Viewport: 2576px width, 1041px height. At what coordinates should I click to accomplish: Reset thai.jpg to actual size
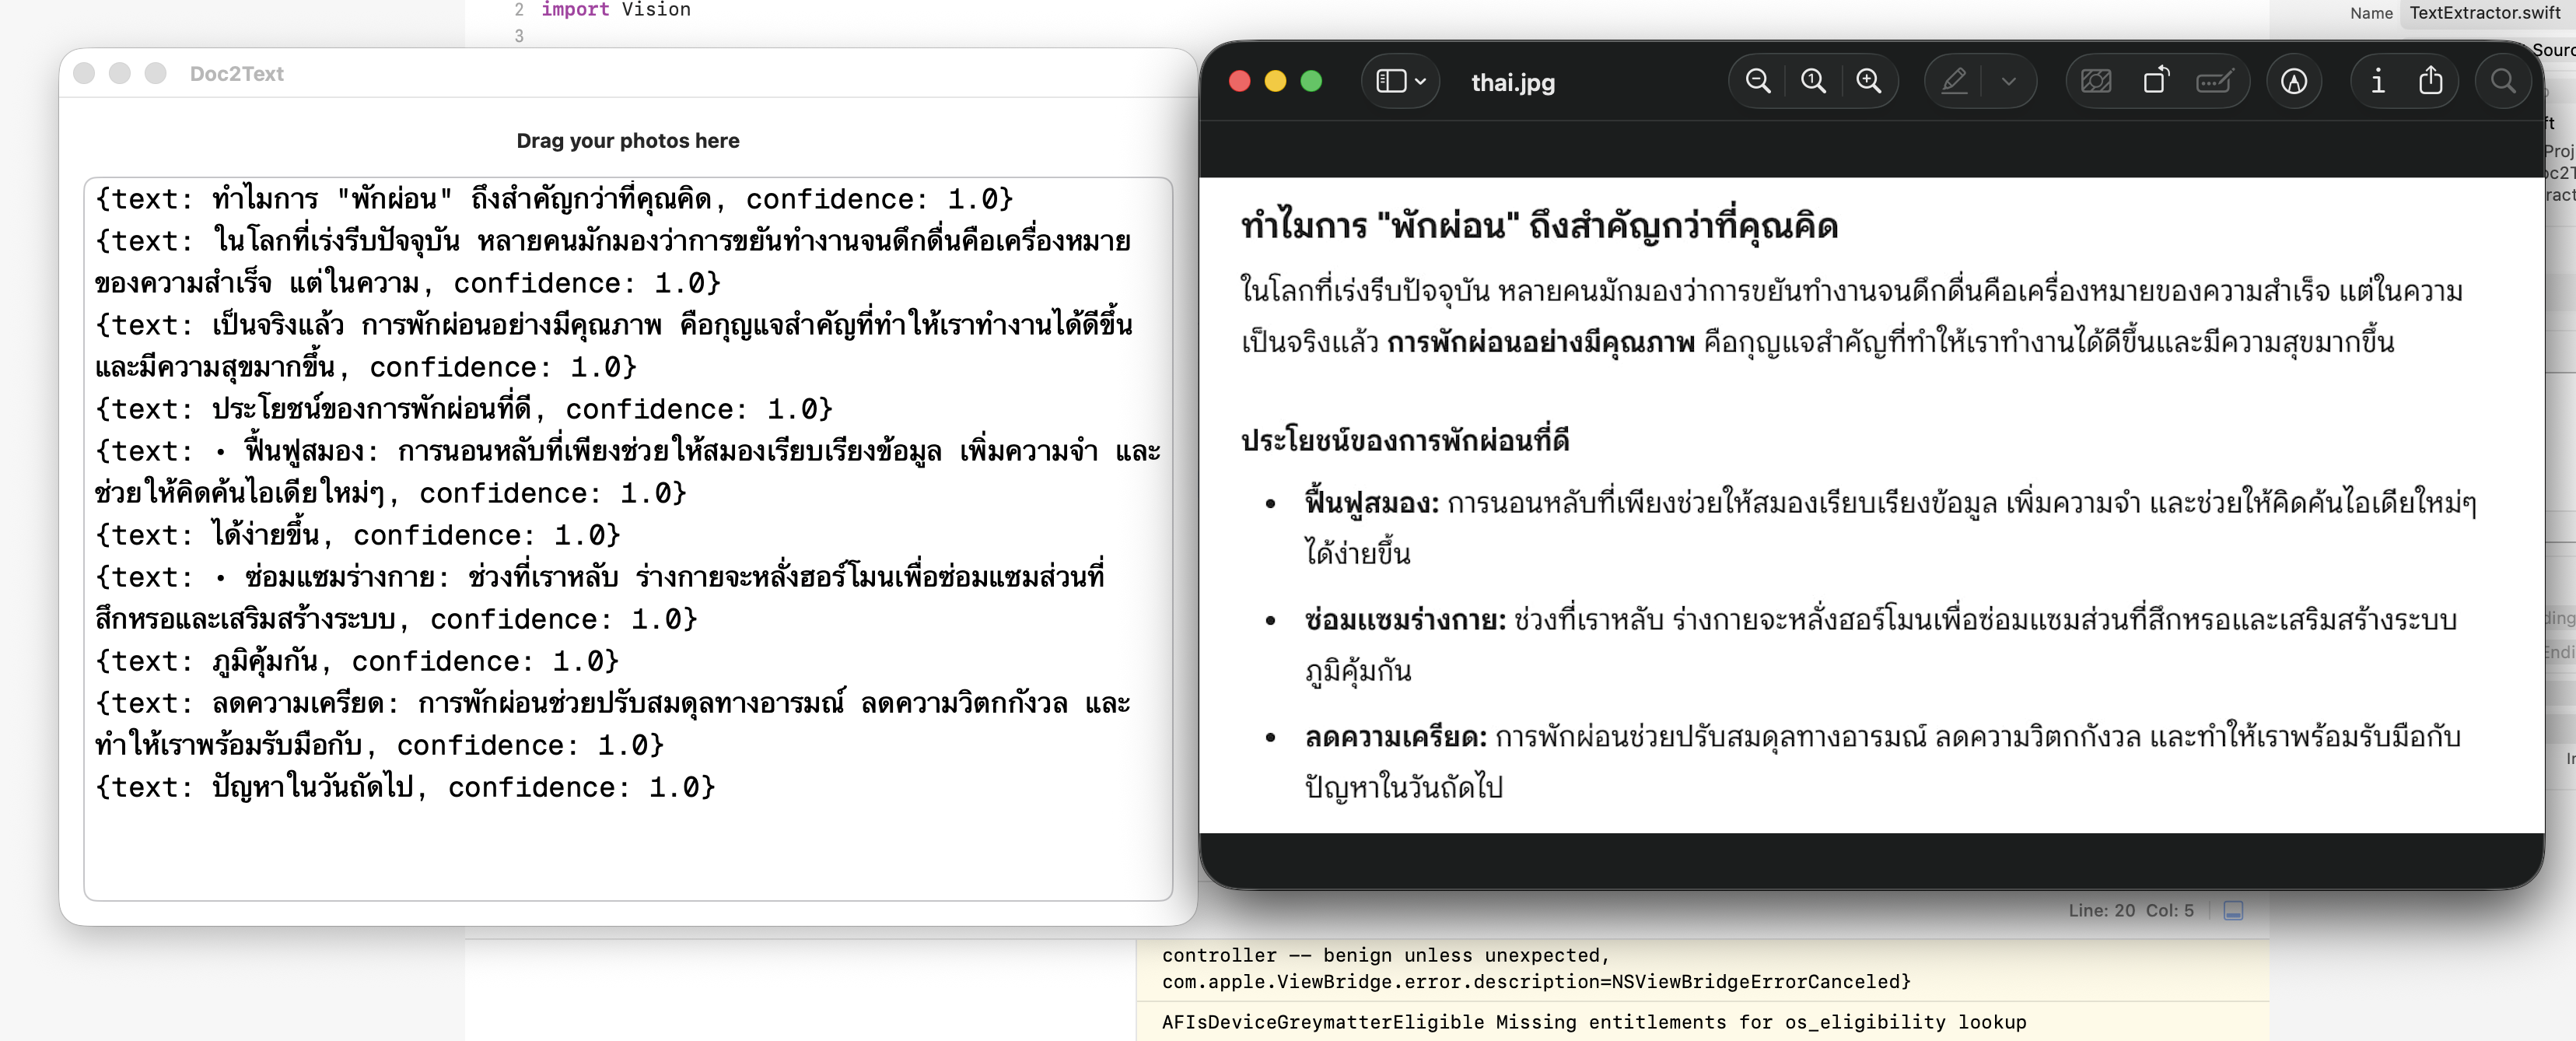pyautogui.click(x=1813, y=81)
